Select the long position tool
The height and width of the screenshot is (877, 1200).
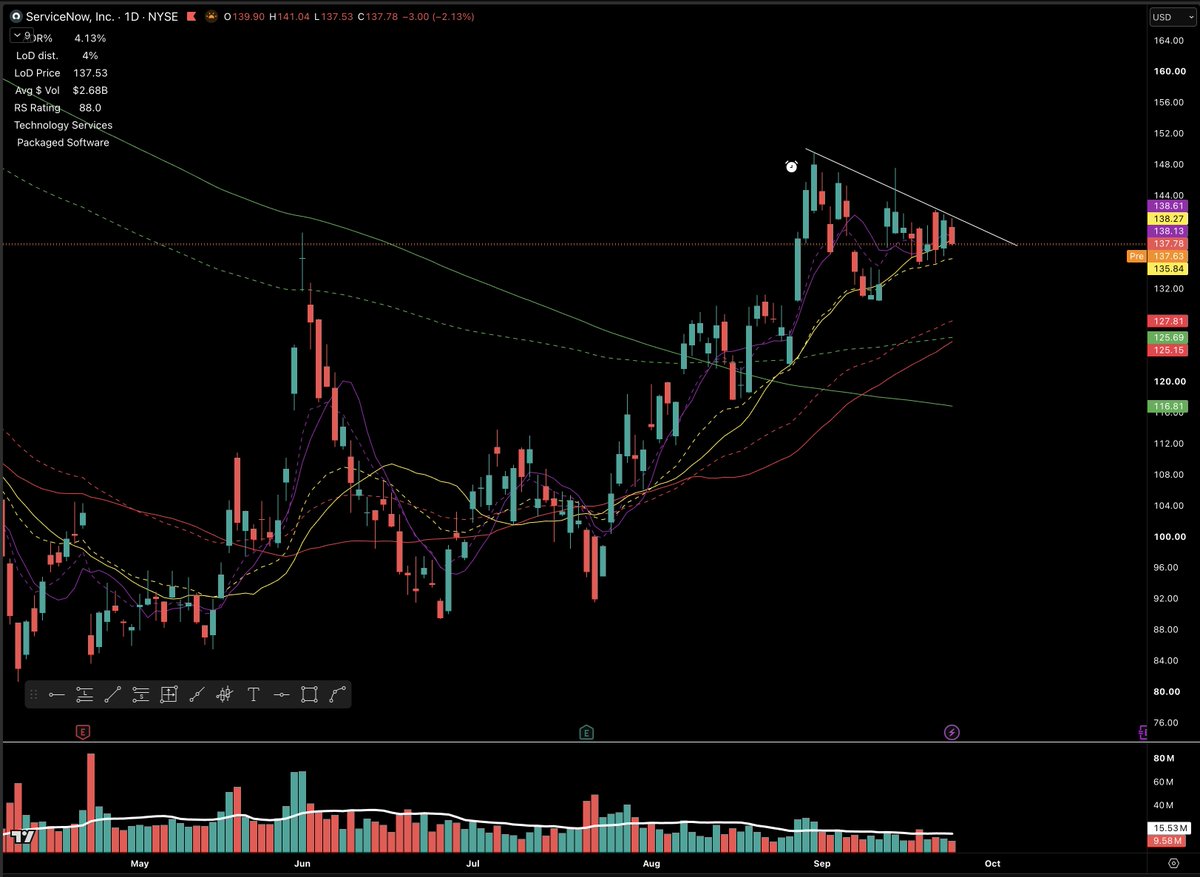click(x=85, y=695)
